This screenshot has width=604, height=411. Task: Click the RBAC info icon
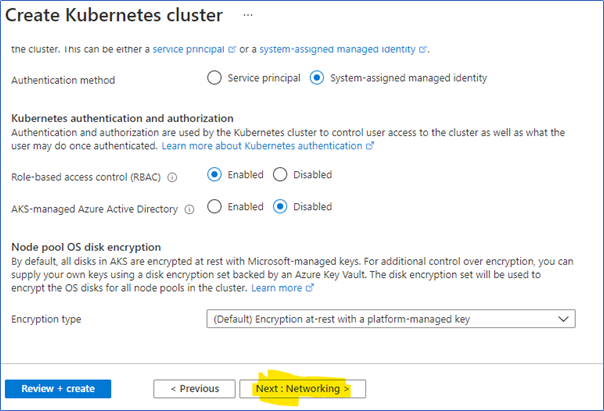point(172,175)
